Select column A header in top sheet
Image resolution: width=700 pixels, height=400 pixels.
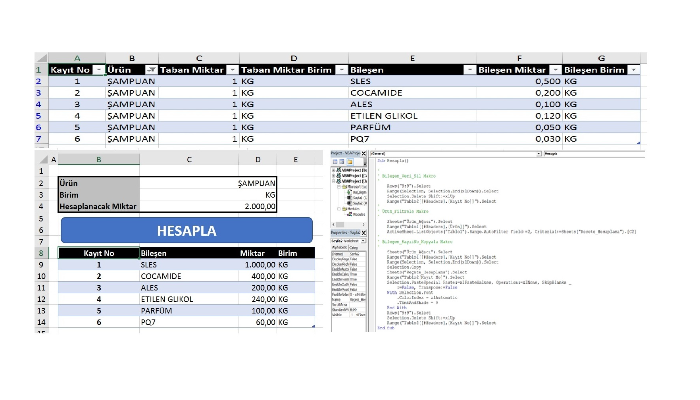coord(77,58)
